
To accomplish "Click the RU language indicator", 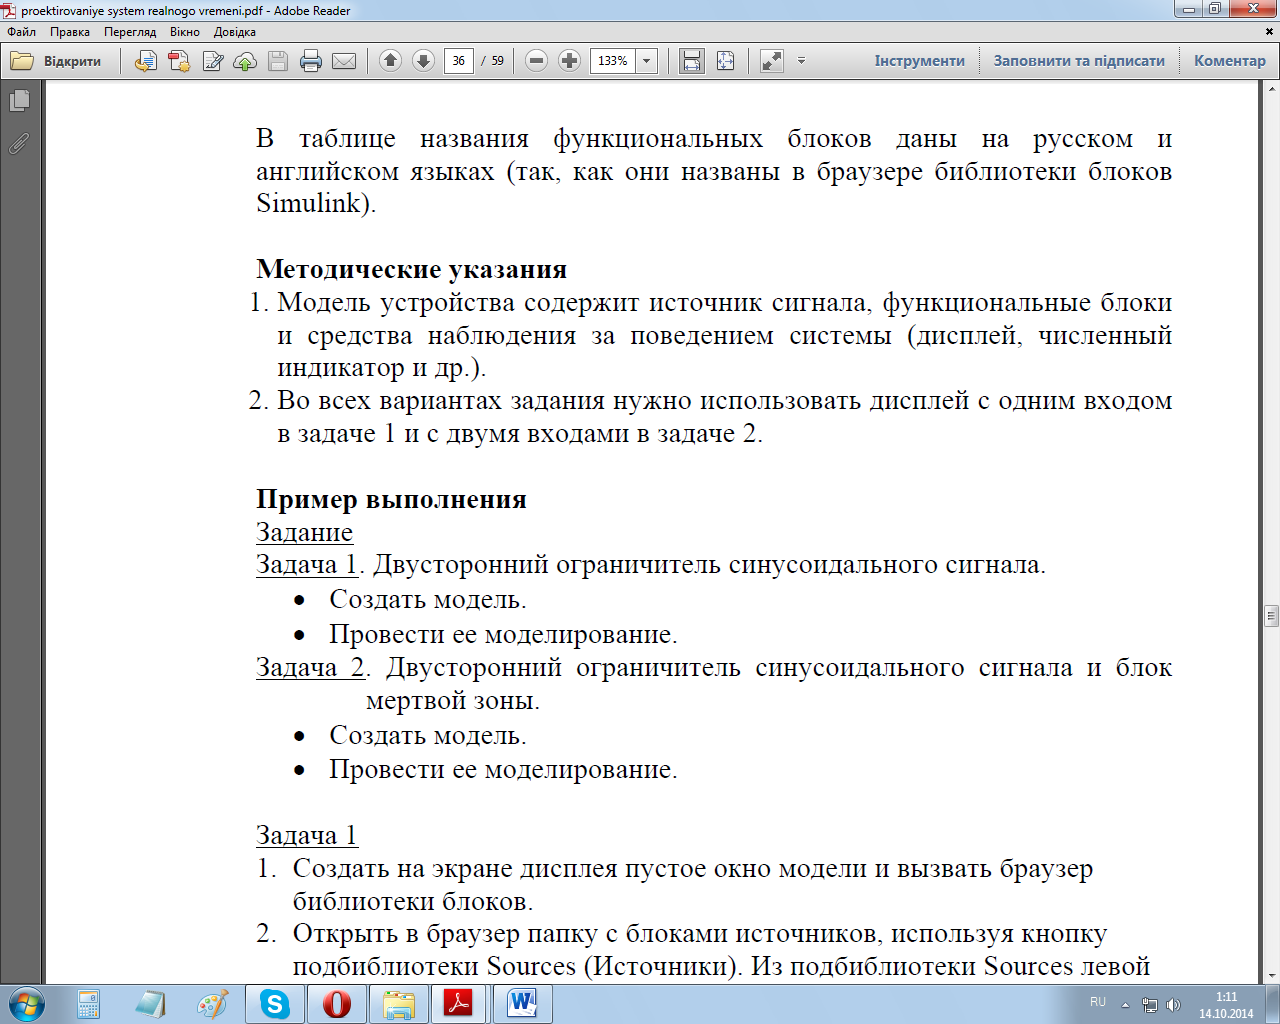I will tap(1098, 1002).
